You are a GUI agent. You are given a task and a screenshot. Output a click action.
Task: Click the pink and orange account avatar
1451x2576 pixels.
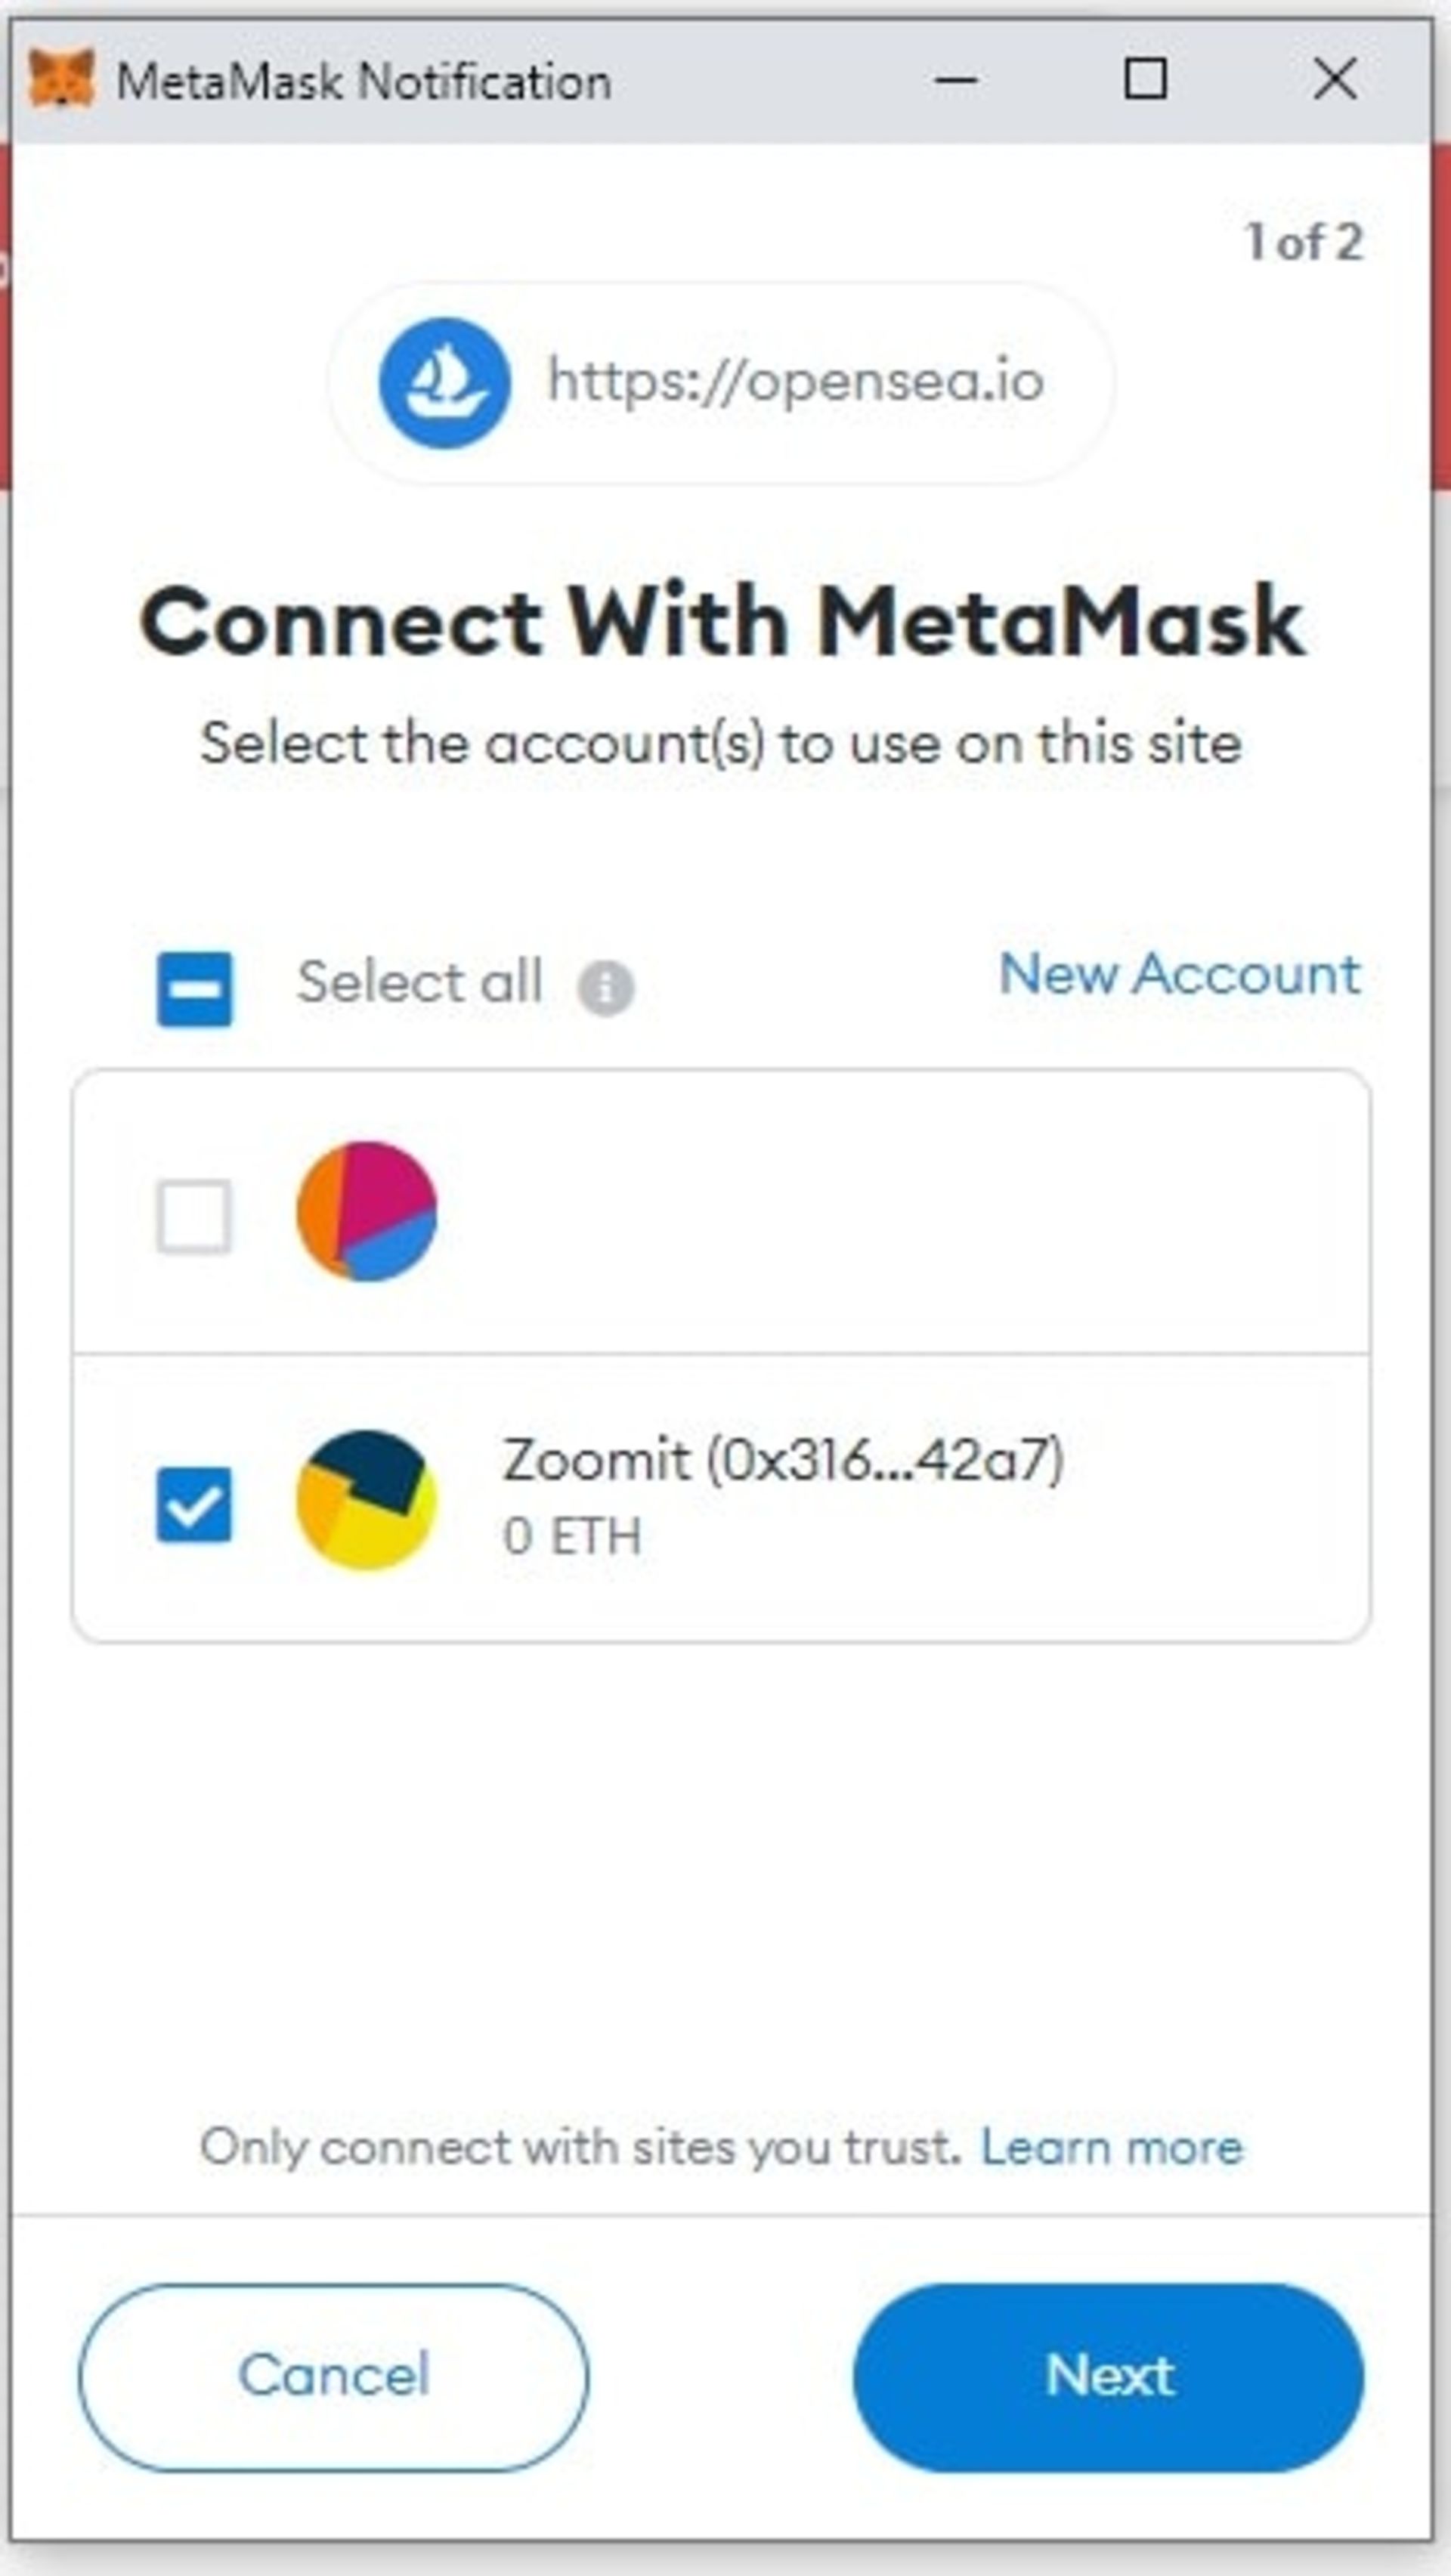click(x=367, y=1211)
